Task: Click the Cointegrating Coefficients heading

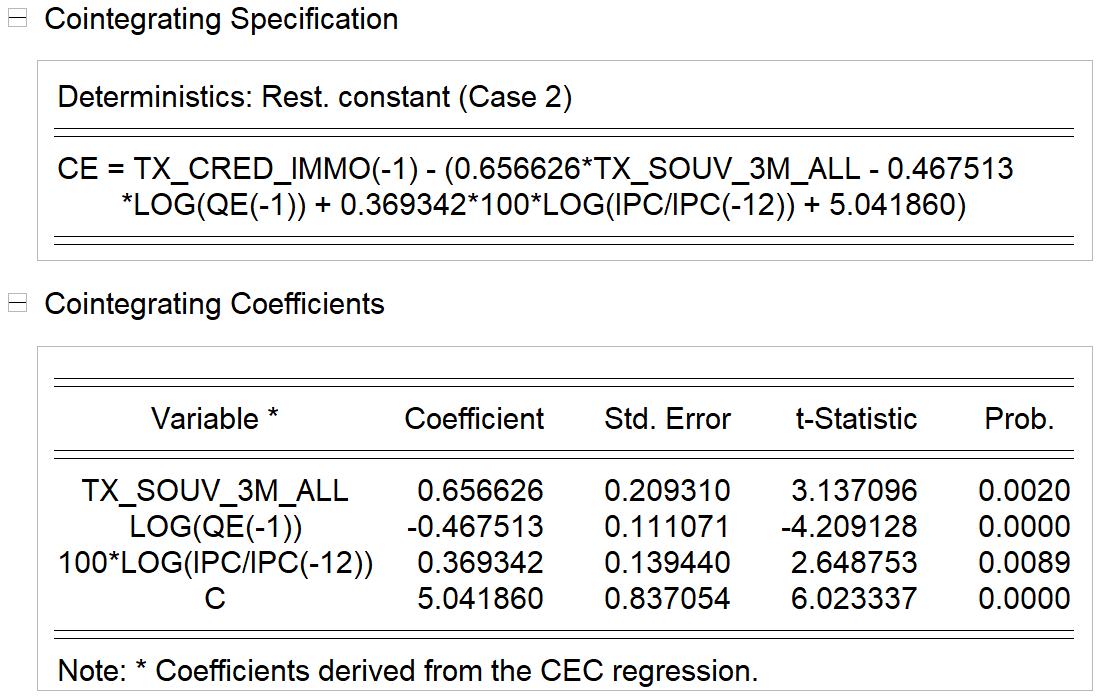Action: click(214, 304)
